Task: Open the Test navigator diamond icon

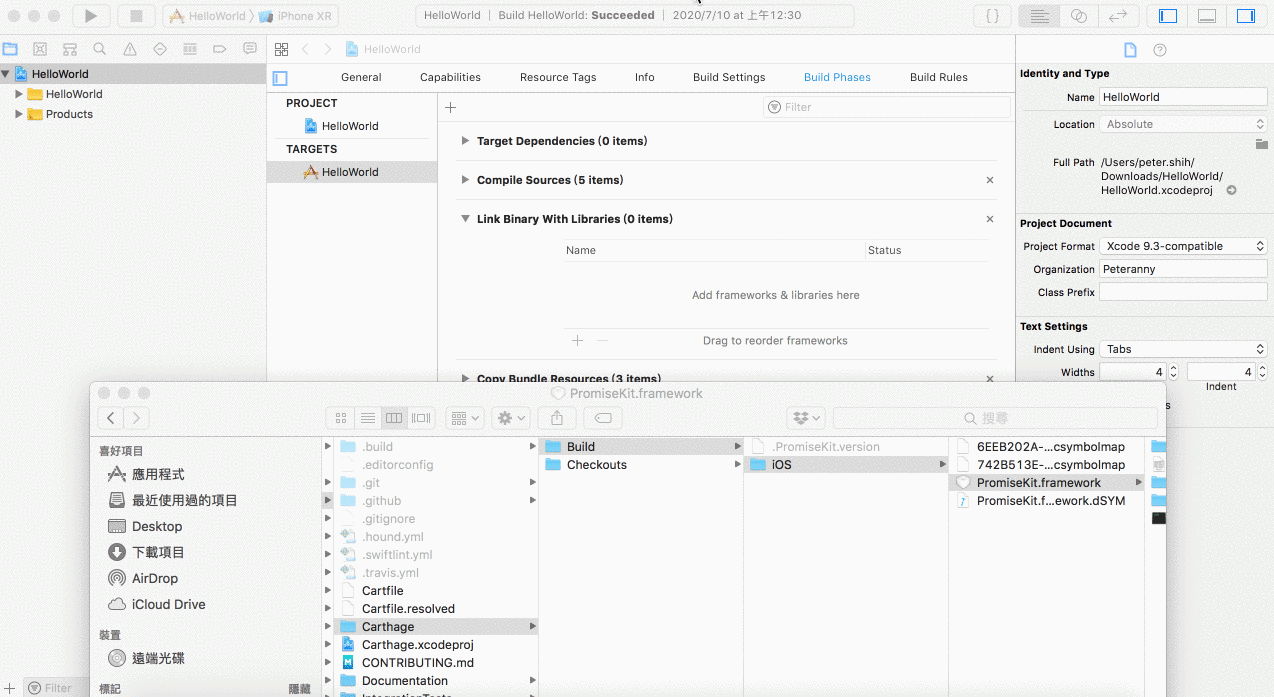Action: (x=160, y=49)
